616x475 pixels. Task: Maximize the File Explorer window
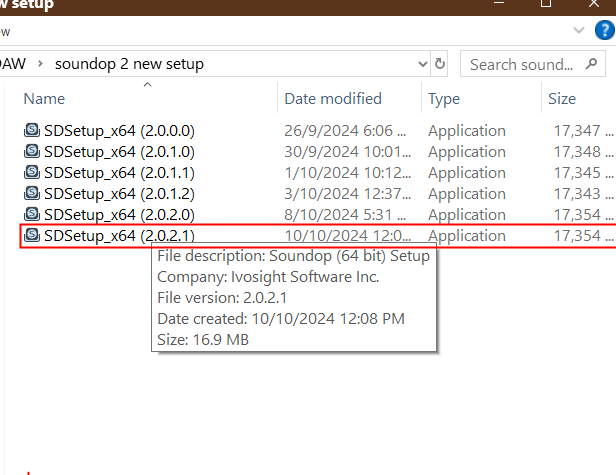tap(546, 5)
